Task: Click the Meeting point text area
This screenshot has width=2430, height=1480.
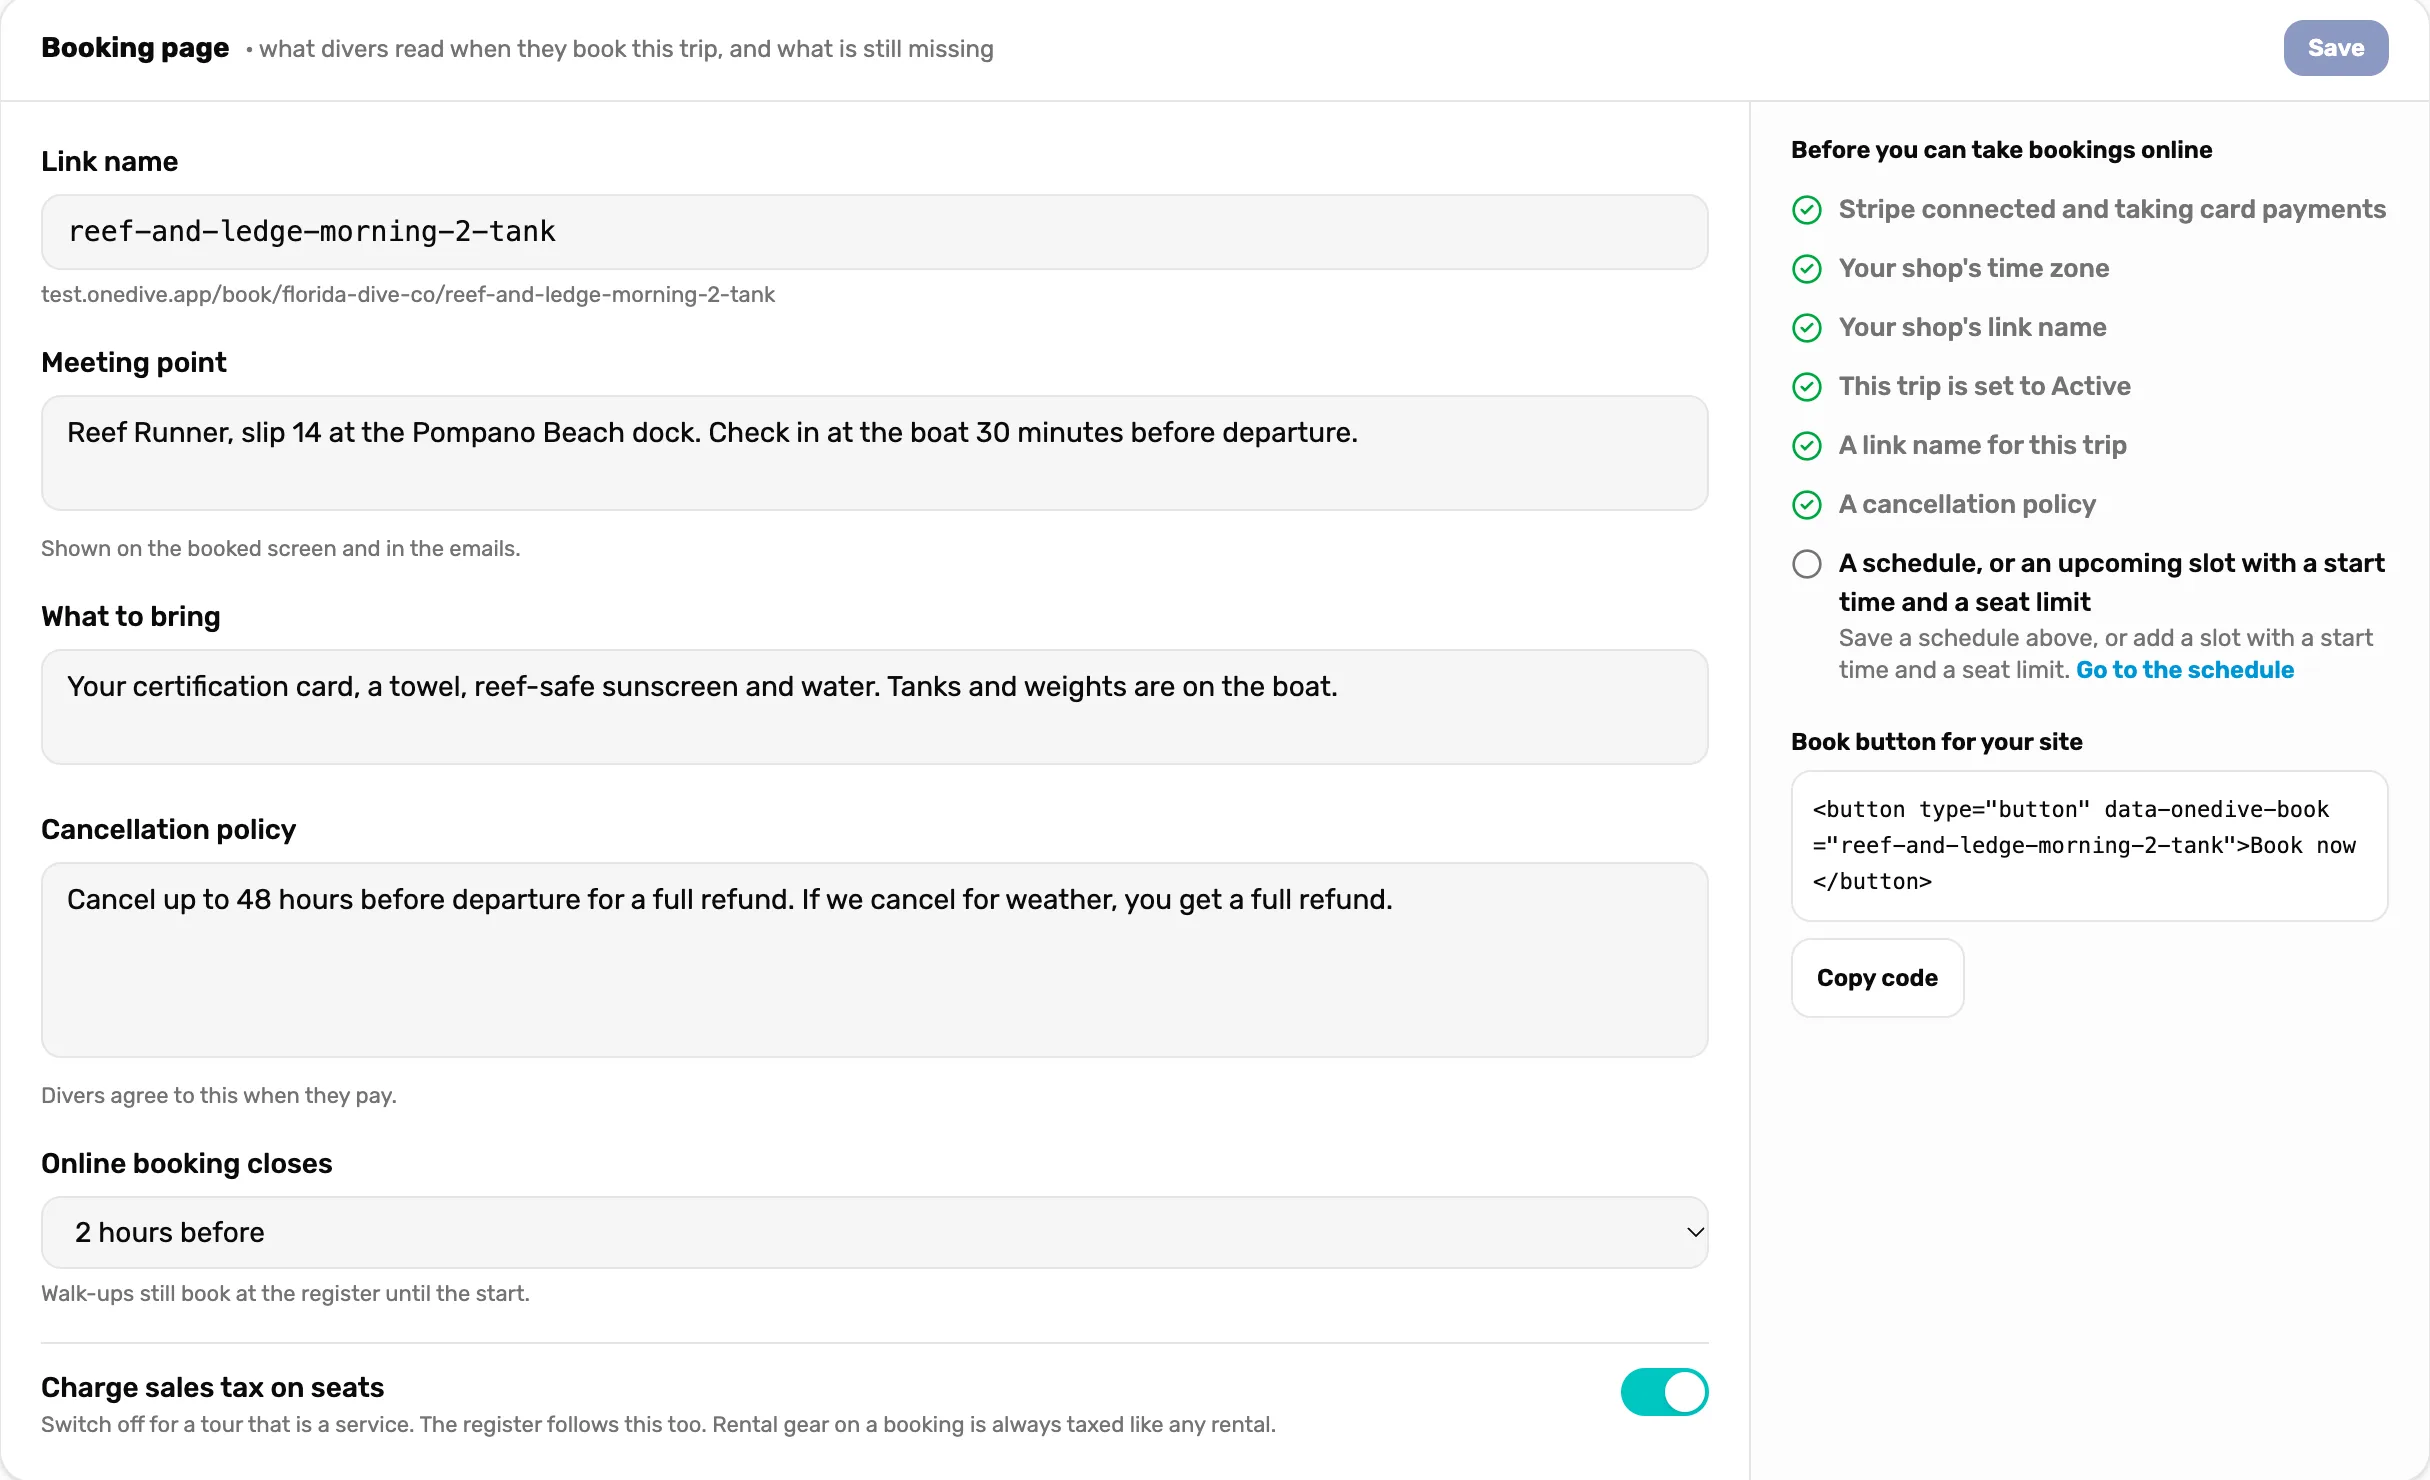Action: (874, 453)
